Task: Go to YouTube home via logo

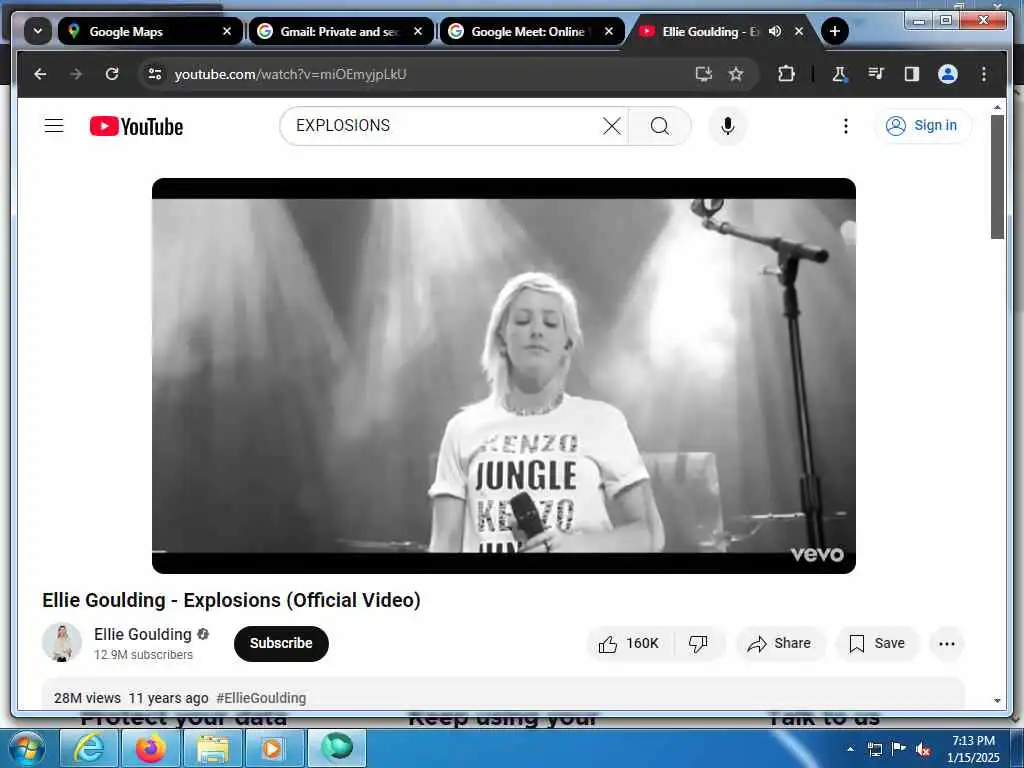Action: pos(136,126)
